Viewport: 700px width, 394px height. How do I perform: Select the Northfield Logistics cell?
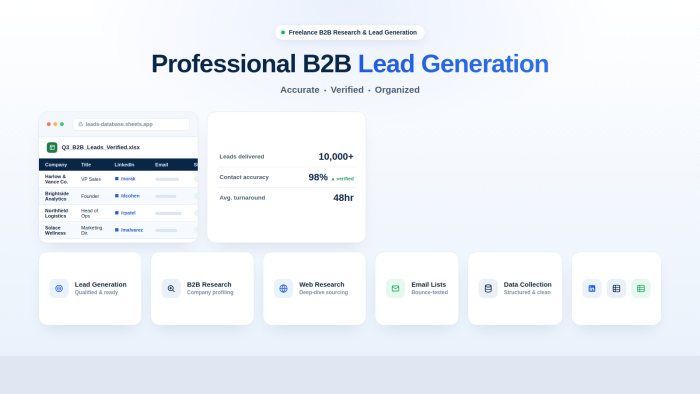(x=56, y=213)
